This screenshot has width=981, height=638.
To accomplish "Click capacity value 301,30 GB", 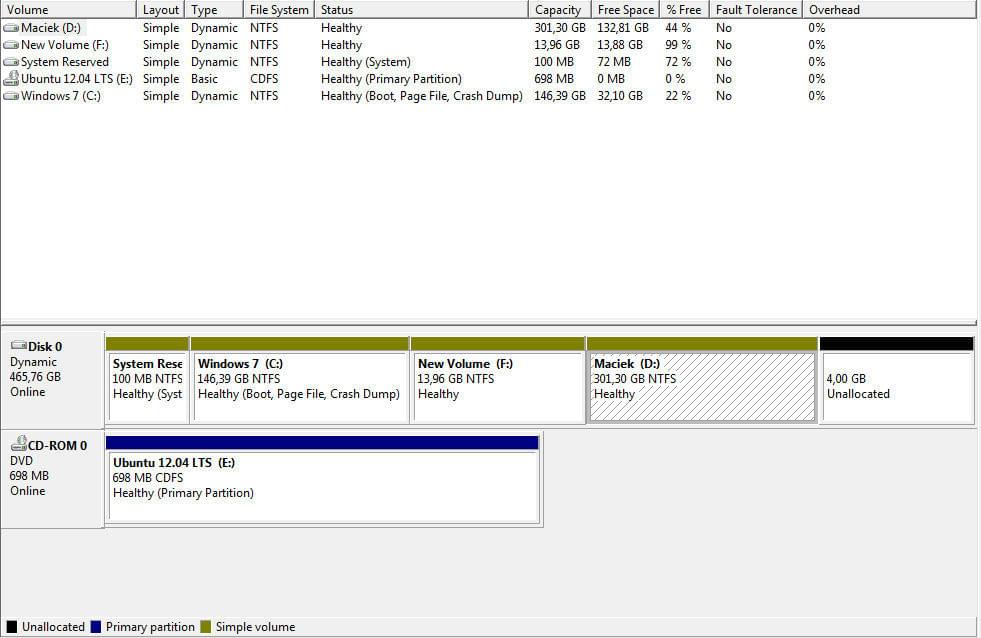I will [x=560, y=28].
